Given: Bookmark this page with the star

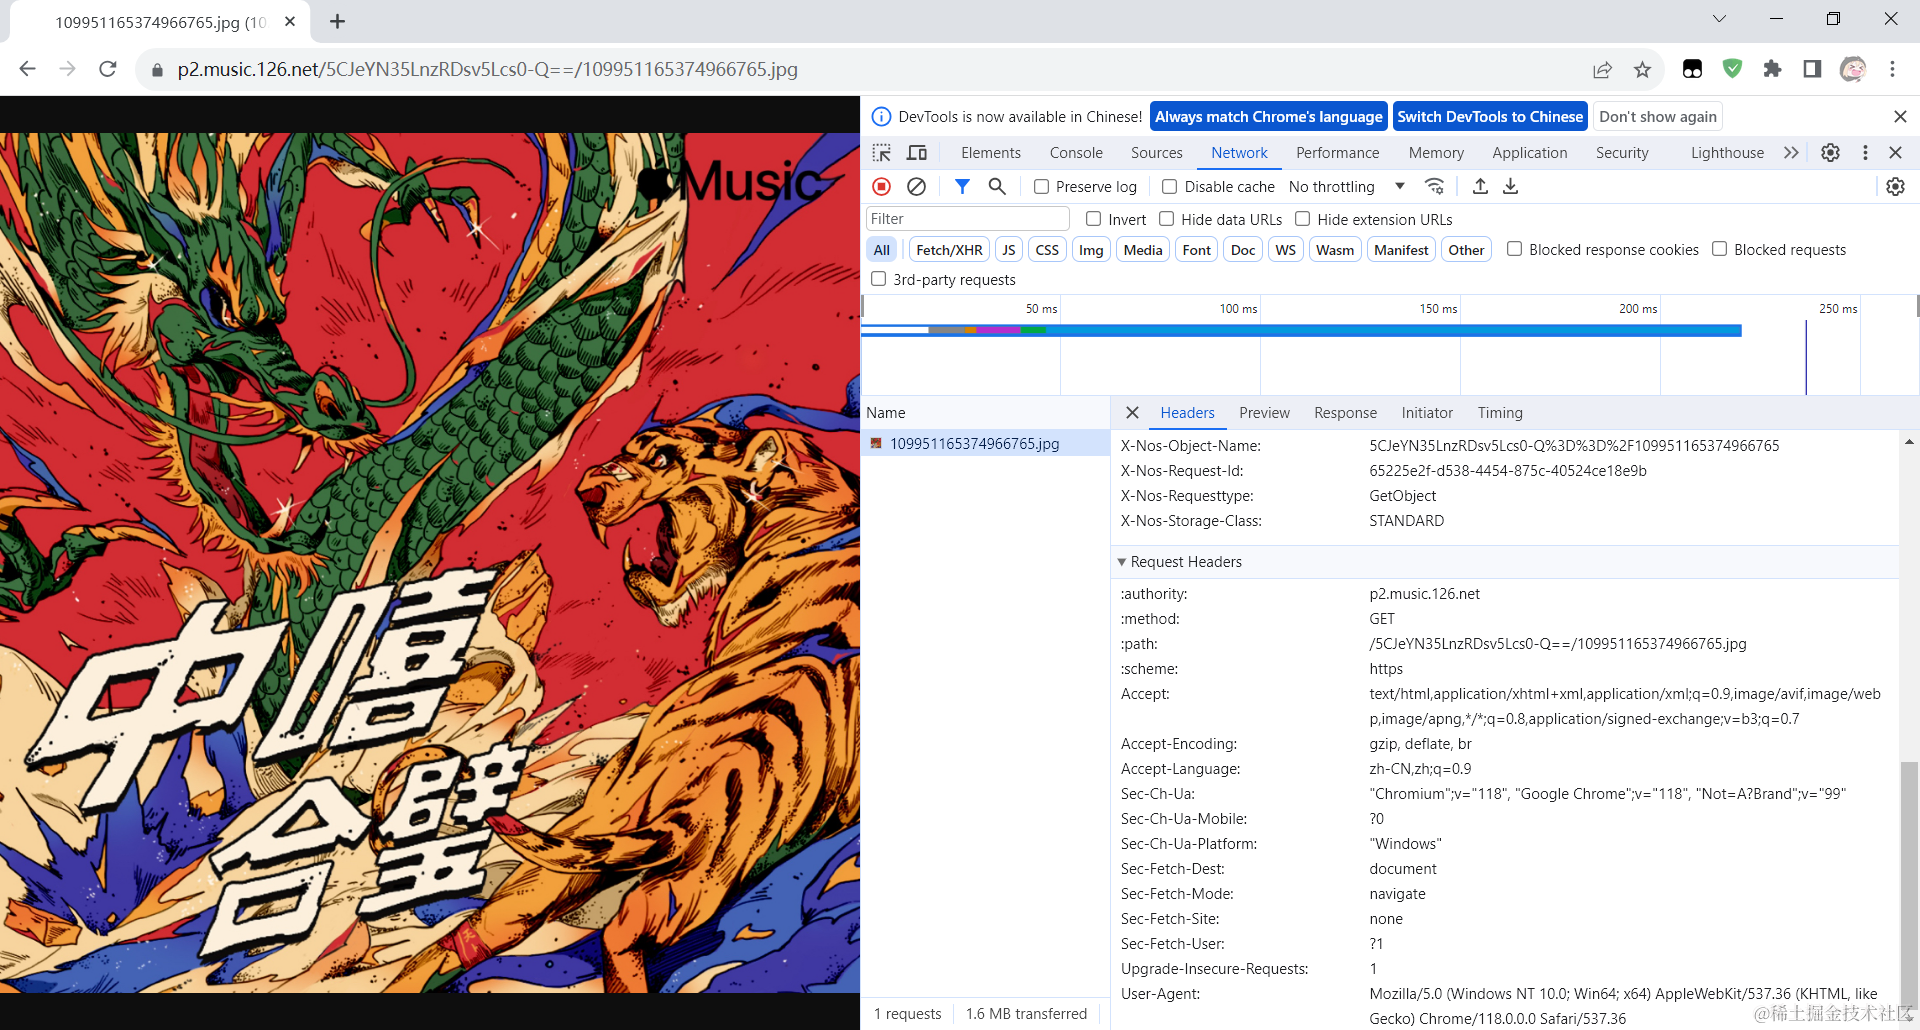Looking at the screenshot, I should [1642, 69].
